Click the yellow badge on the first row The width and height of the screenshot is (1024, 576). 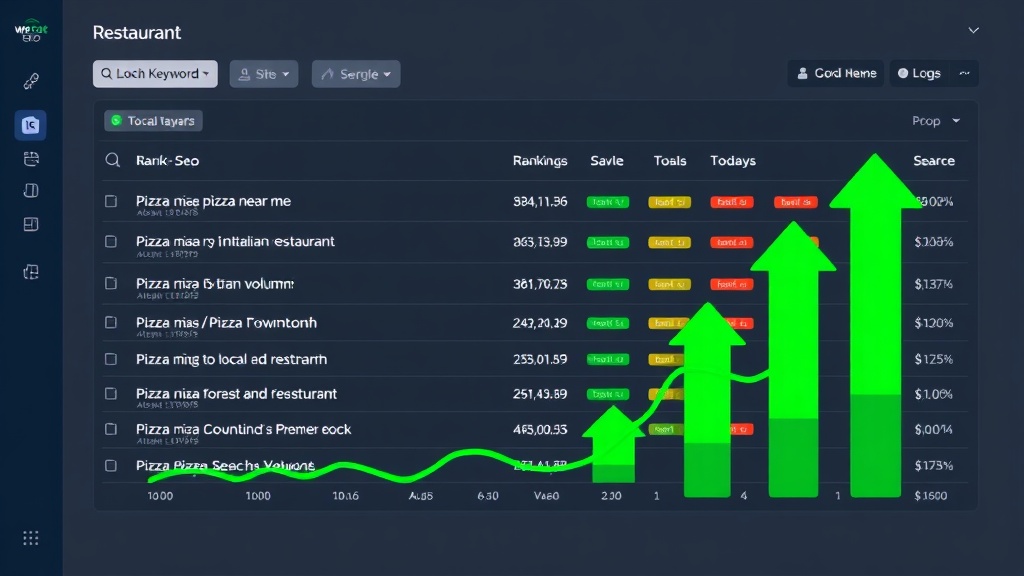(x=668, y=202)
